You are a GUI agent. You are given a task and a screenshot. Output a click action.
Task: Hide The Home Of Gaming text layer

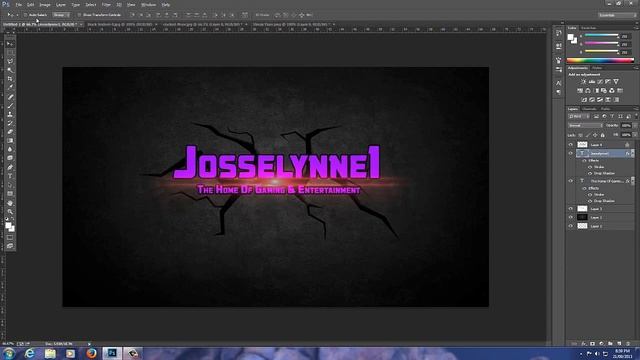pyautogui.click(x=571, y=181)
